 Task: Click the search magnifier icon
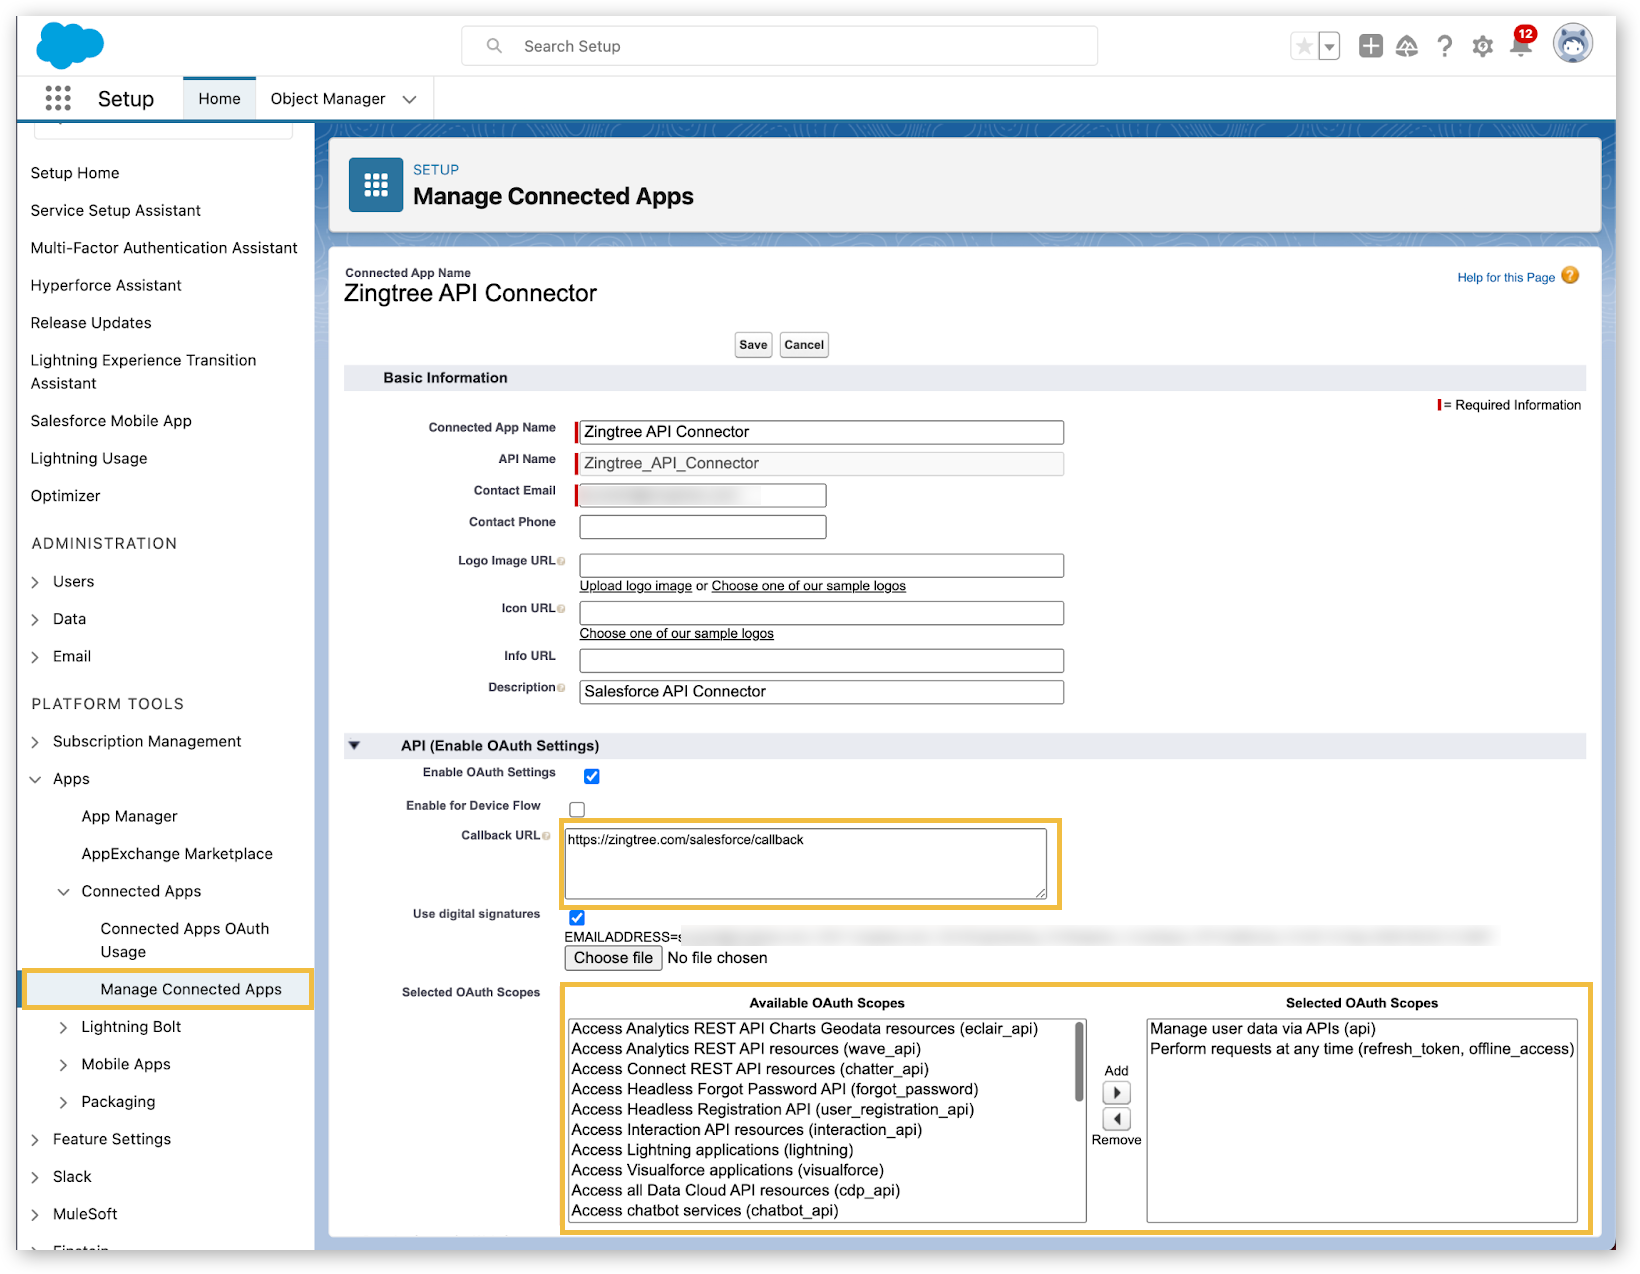coord(494,46)
